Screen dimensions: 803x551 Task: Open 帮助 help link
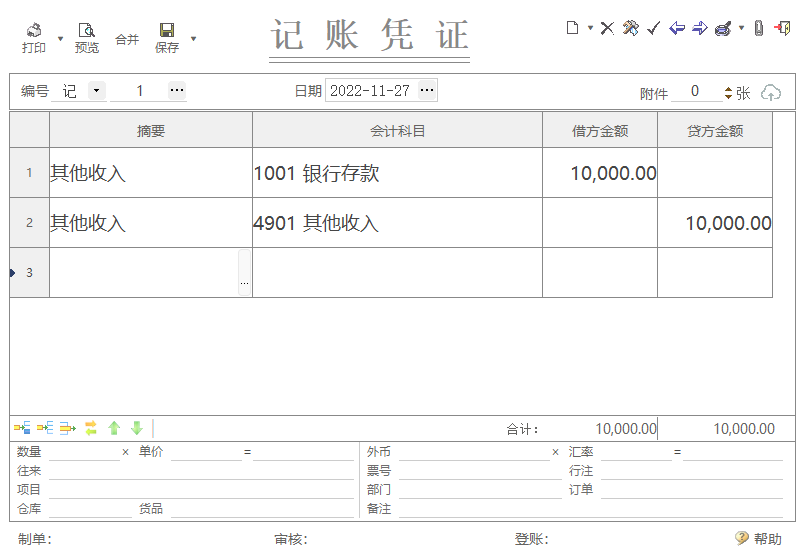pos(758,539)
